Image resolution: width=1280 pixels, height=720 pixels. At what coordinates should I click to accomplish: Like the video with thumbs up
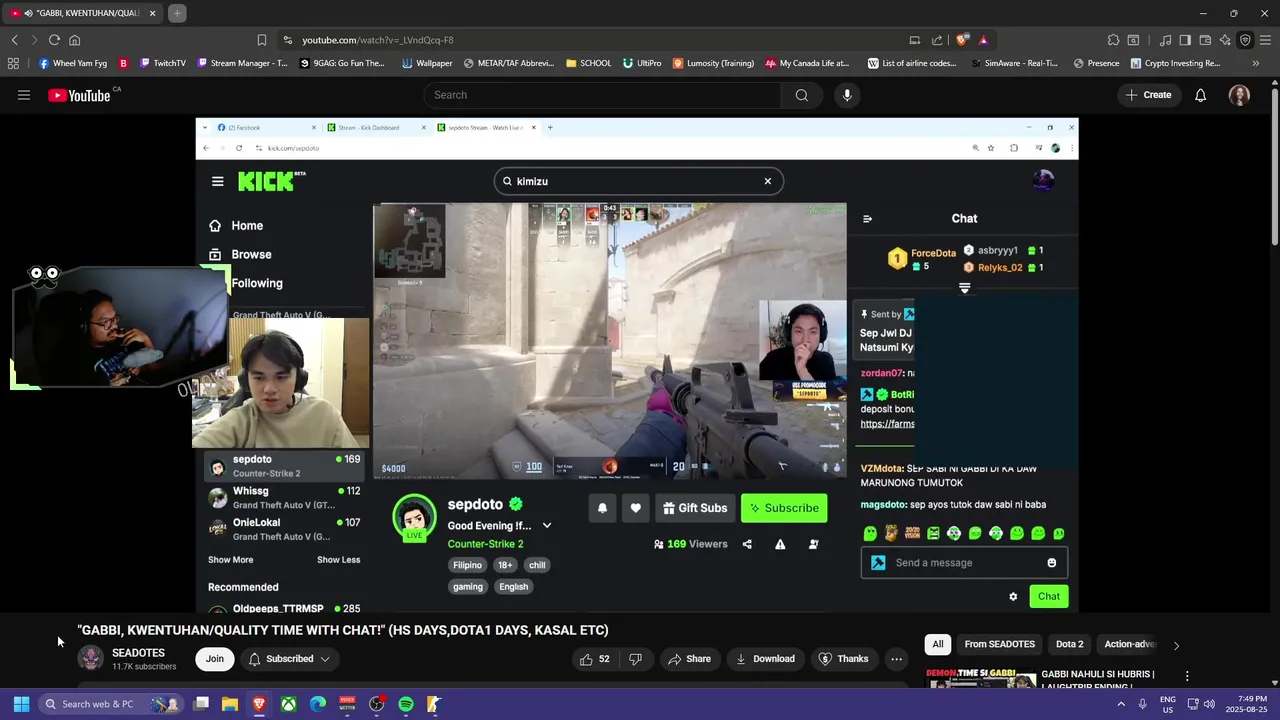coord(595,659)
